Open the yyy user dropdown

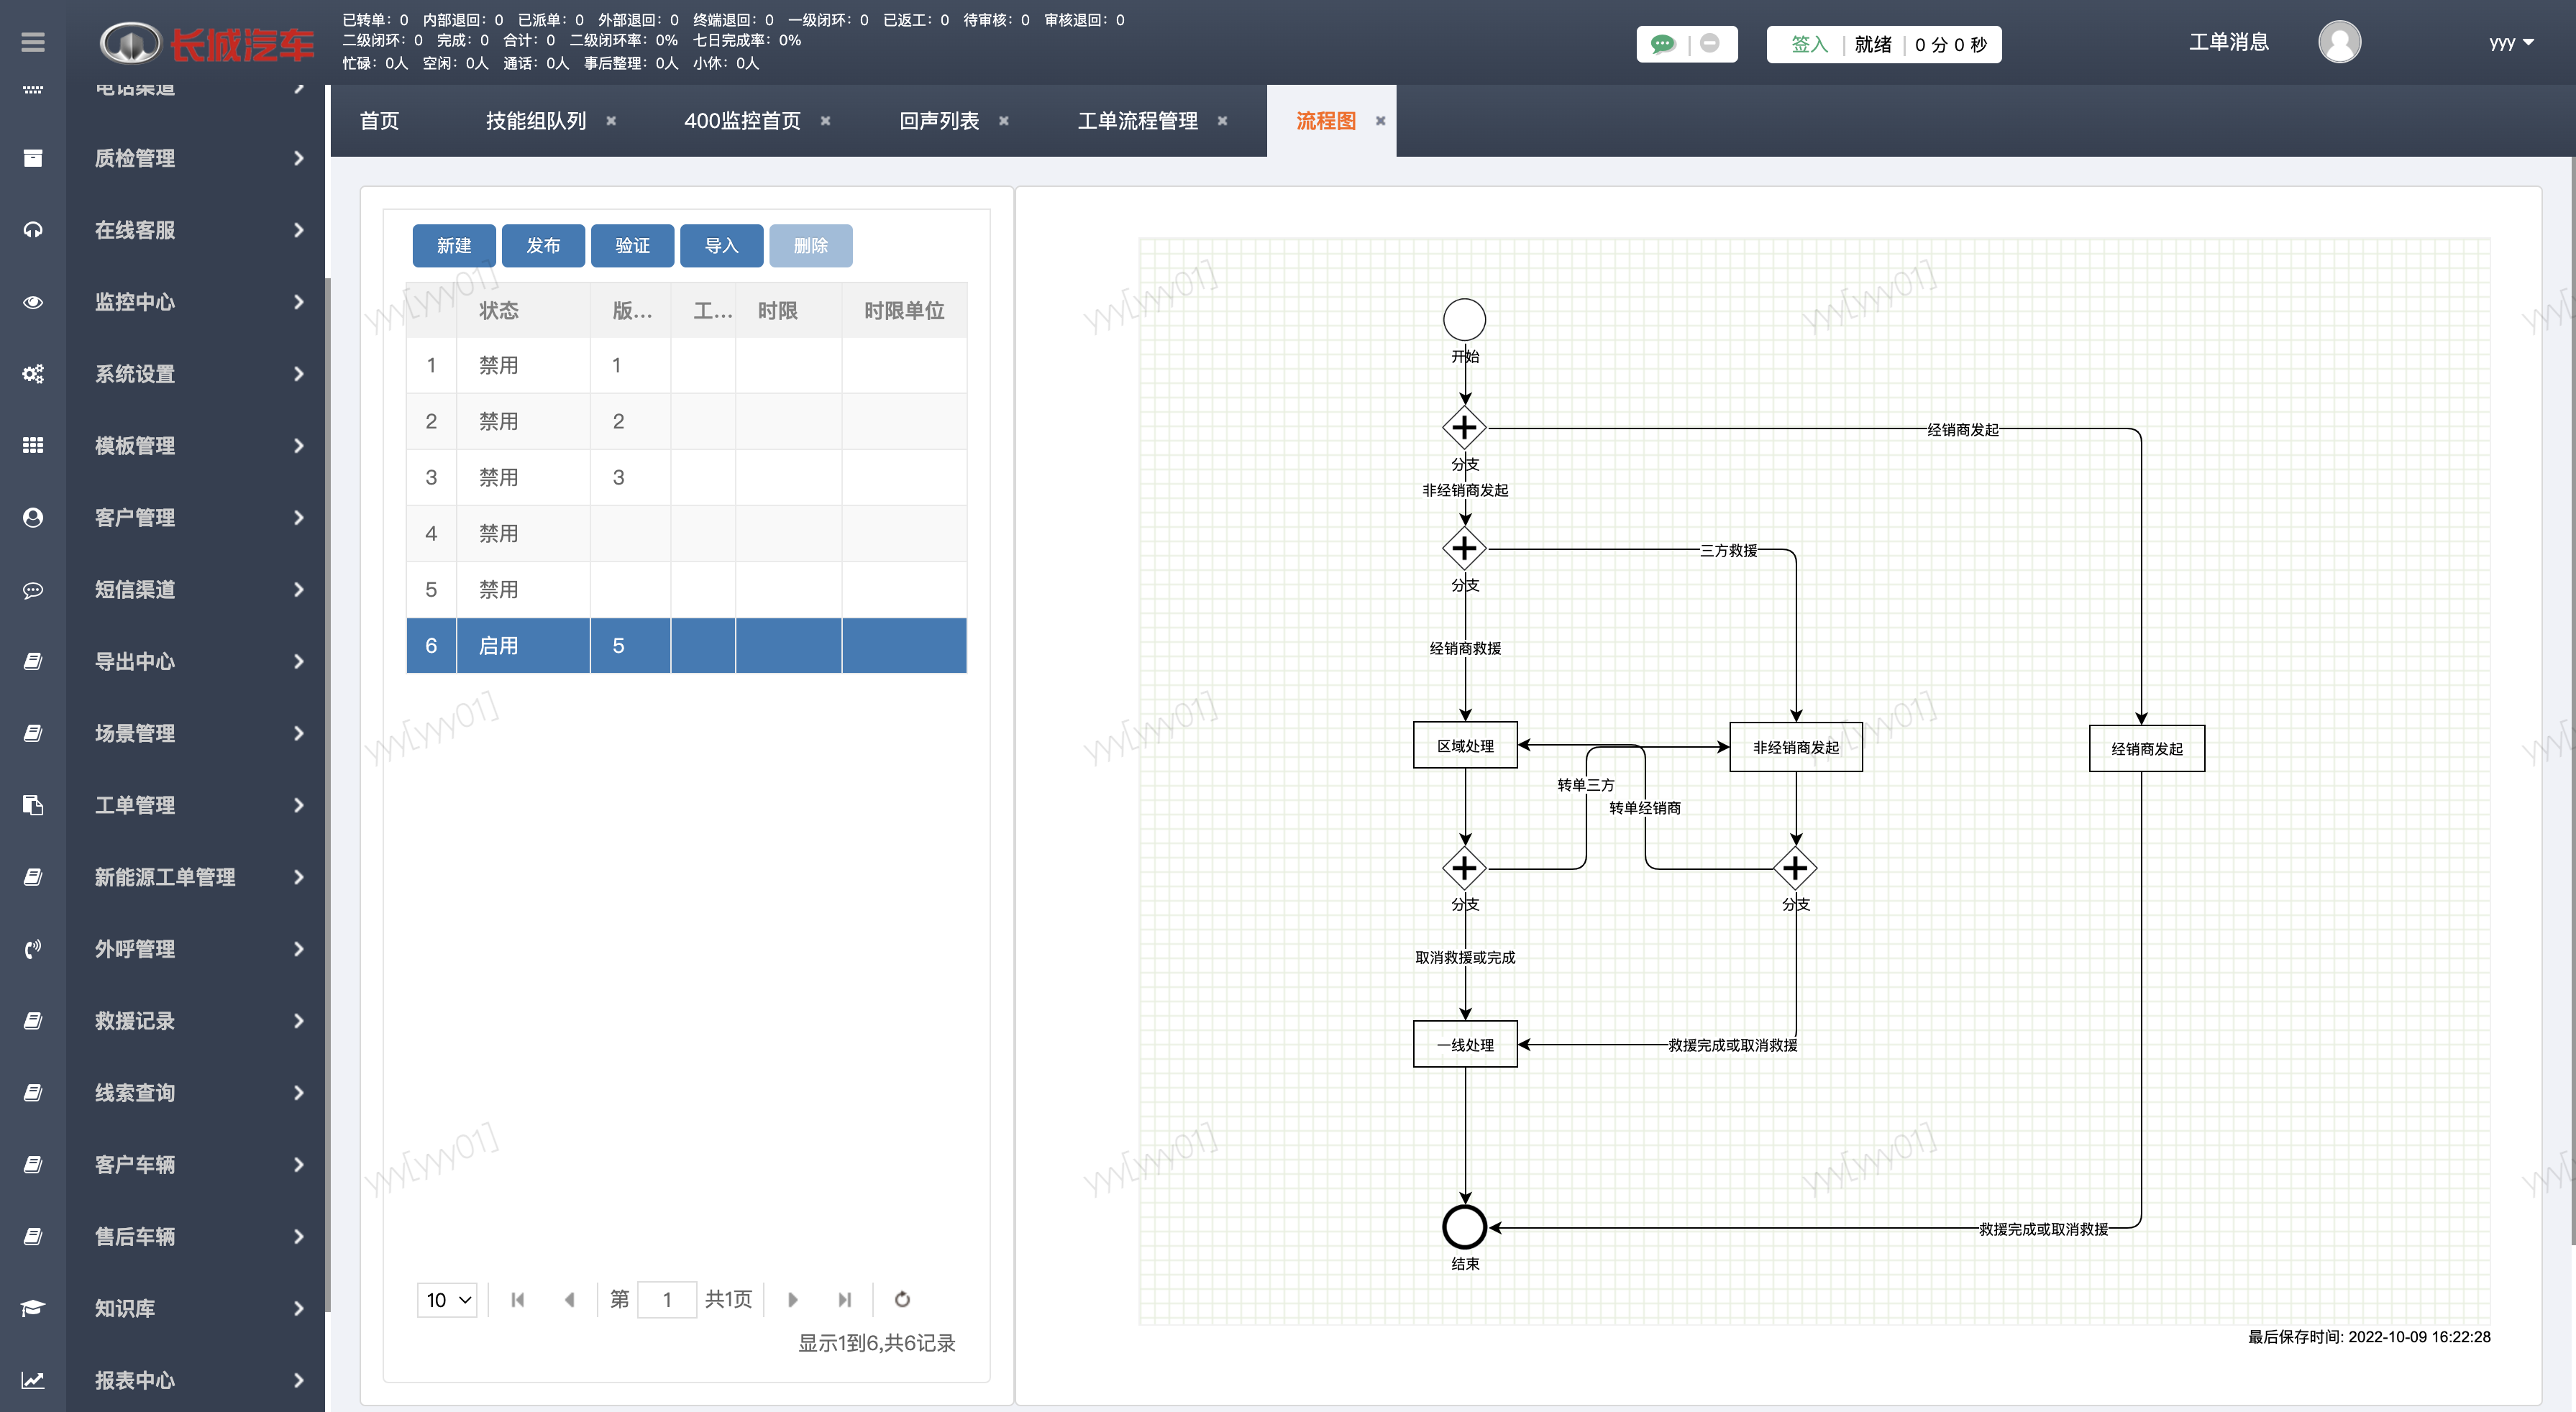(x=2511, y=43)
